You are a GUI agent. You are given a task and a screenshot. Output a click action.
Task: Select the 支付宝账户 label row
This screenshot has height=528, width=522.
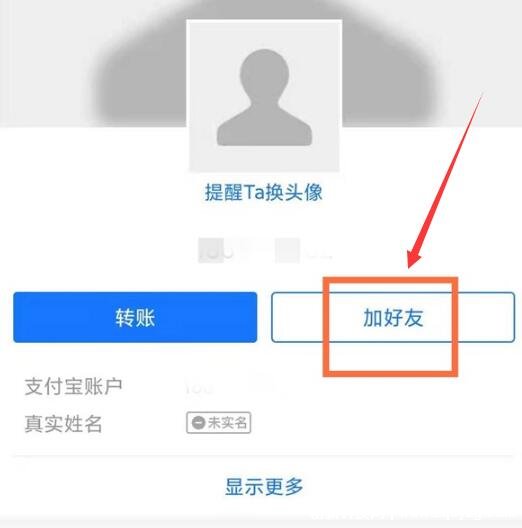[73, 387]
